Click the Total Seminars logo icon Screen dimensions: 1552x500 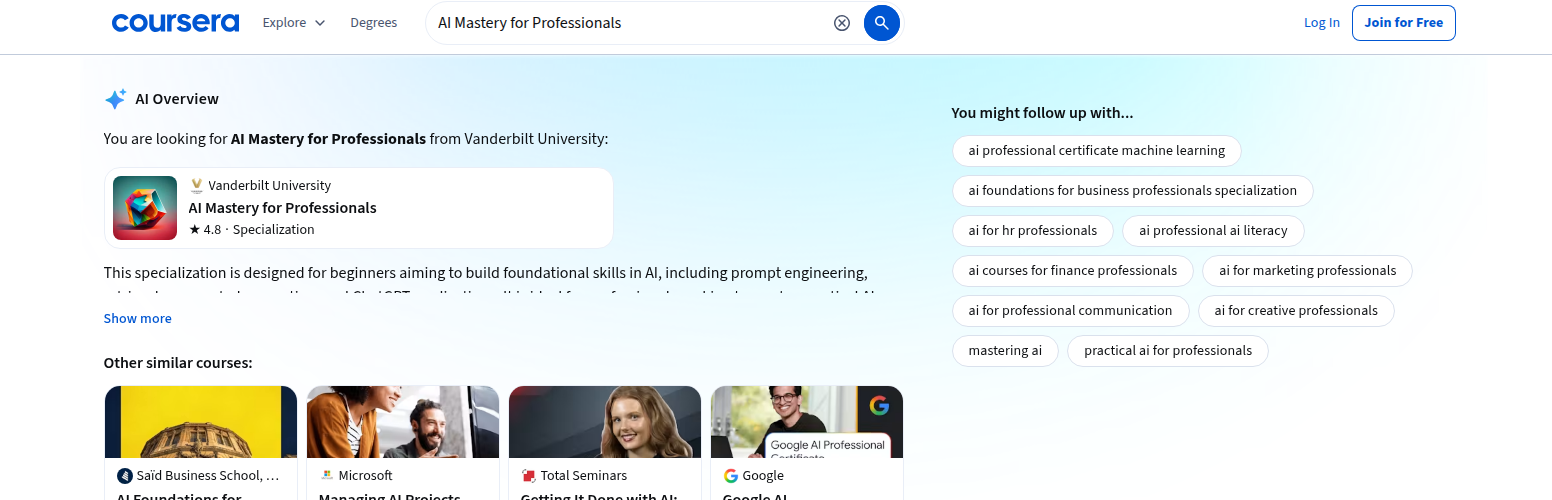pos(529,476)
